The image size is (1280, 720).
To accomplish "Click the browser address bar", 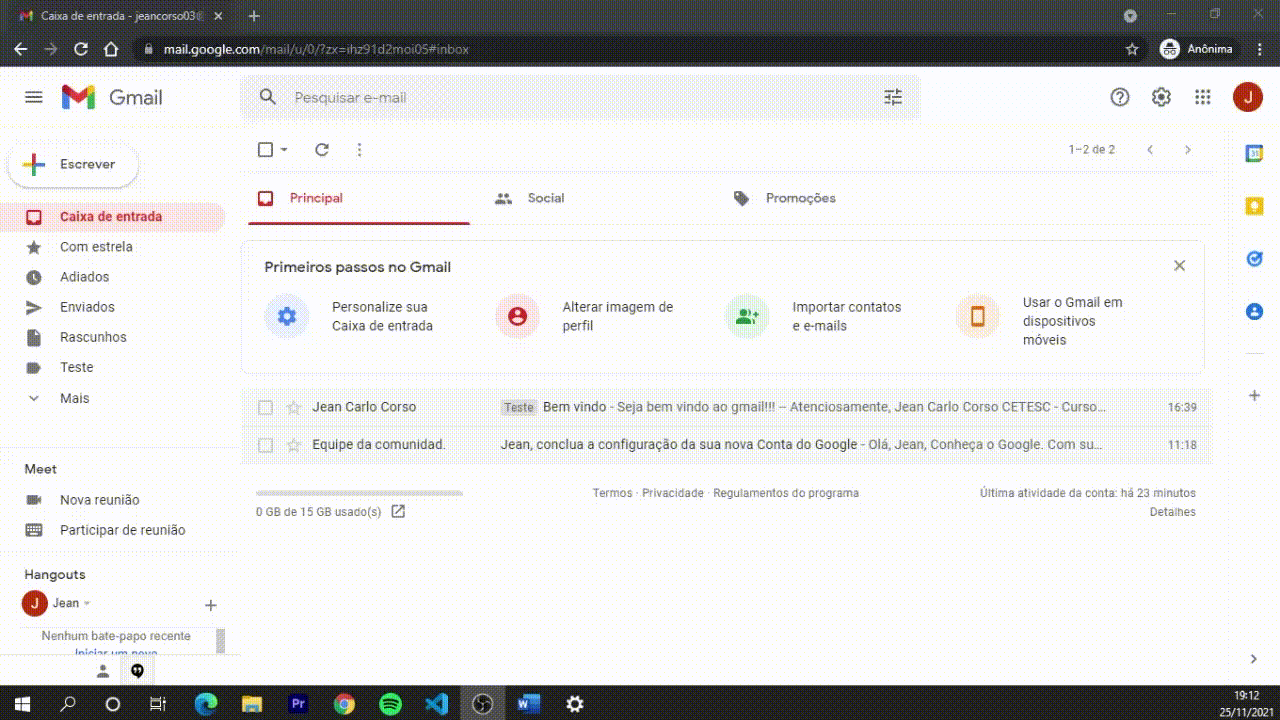I will coord(640,49).
